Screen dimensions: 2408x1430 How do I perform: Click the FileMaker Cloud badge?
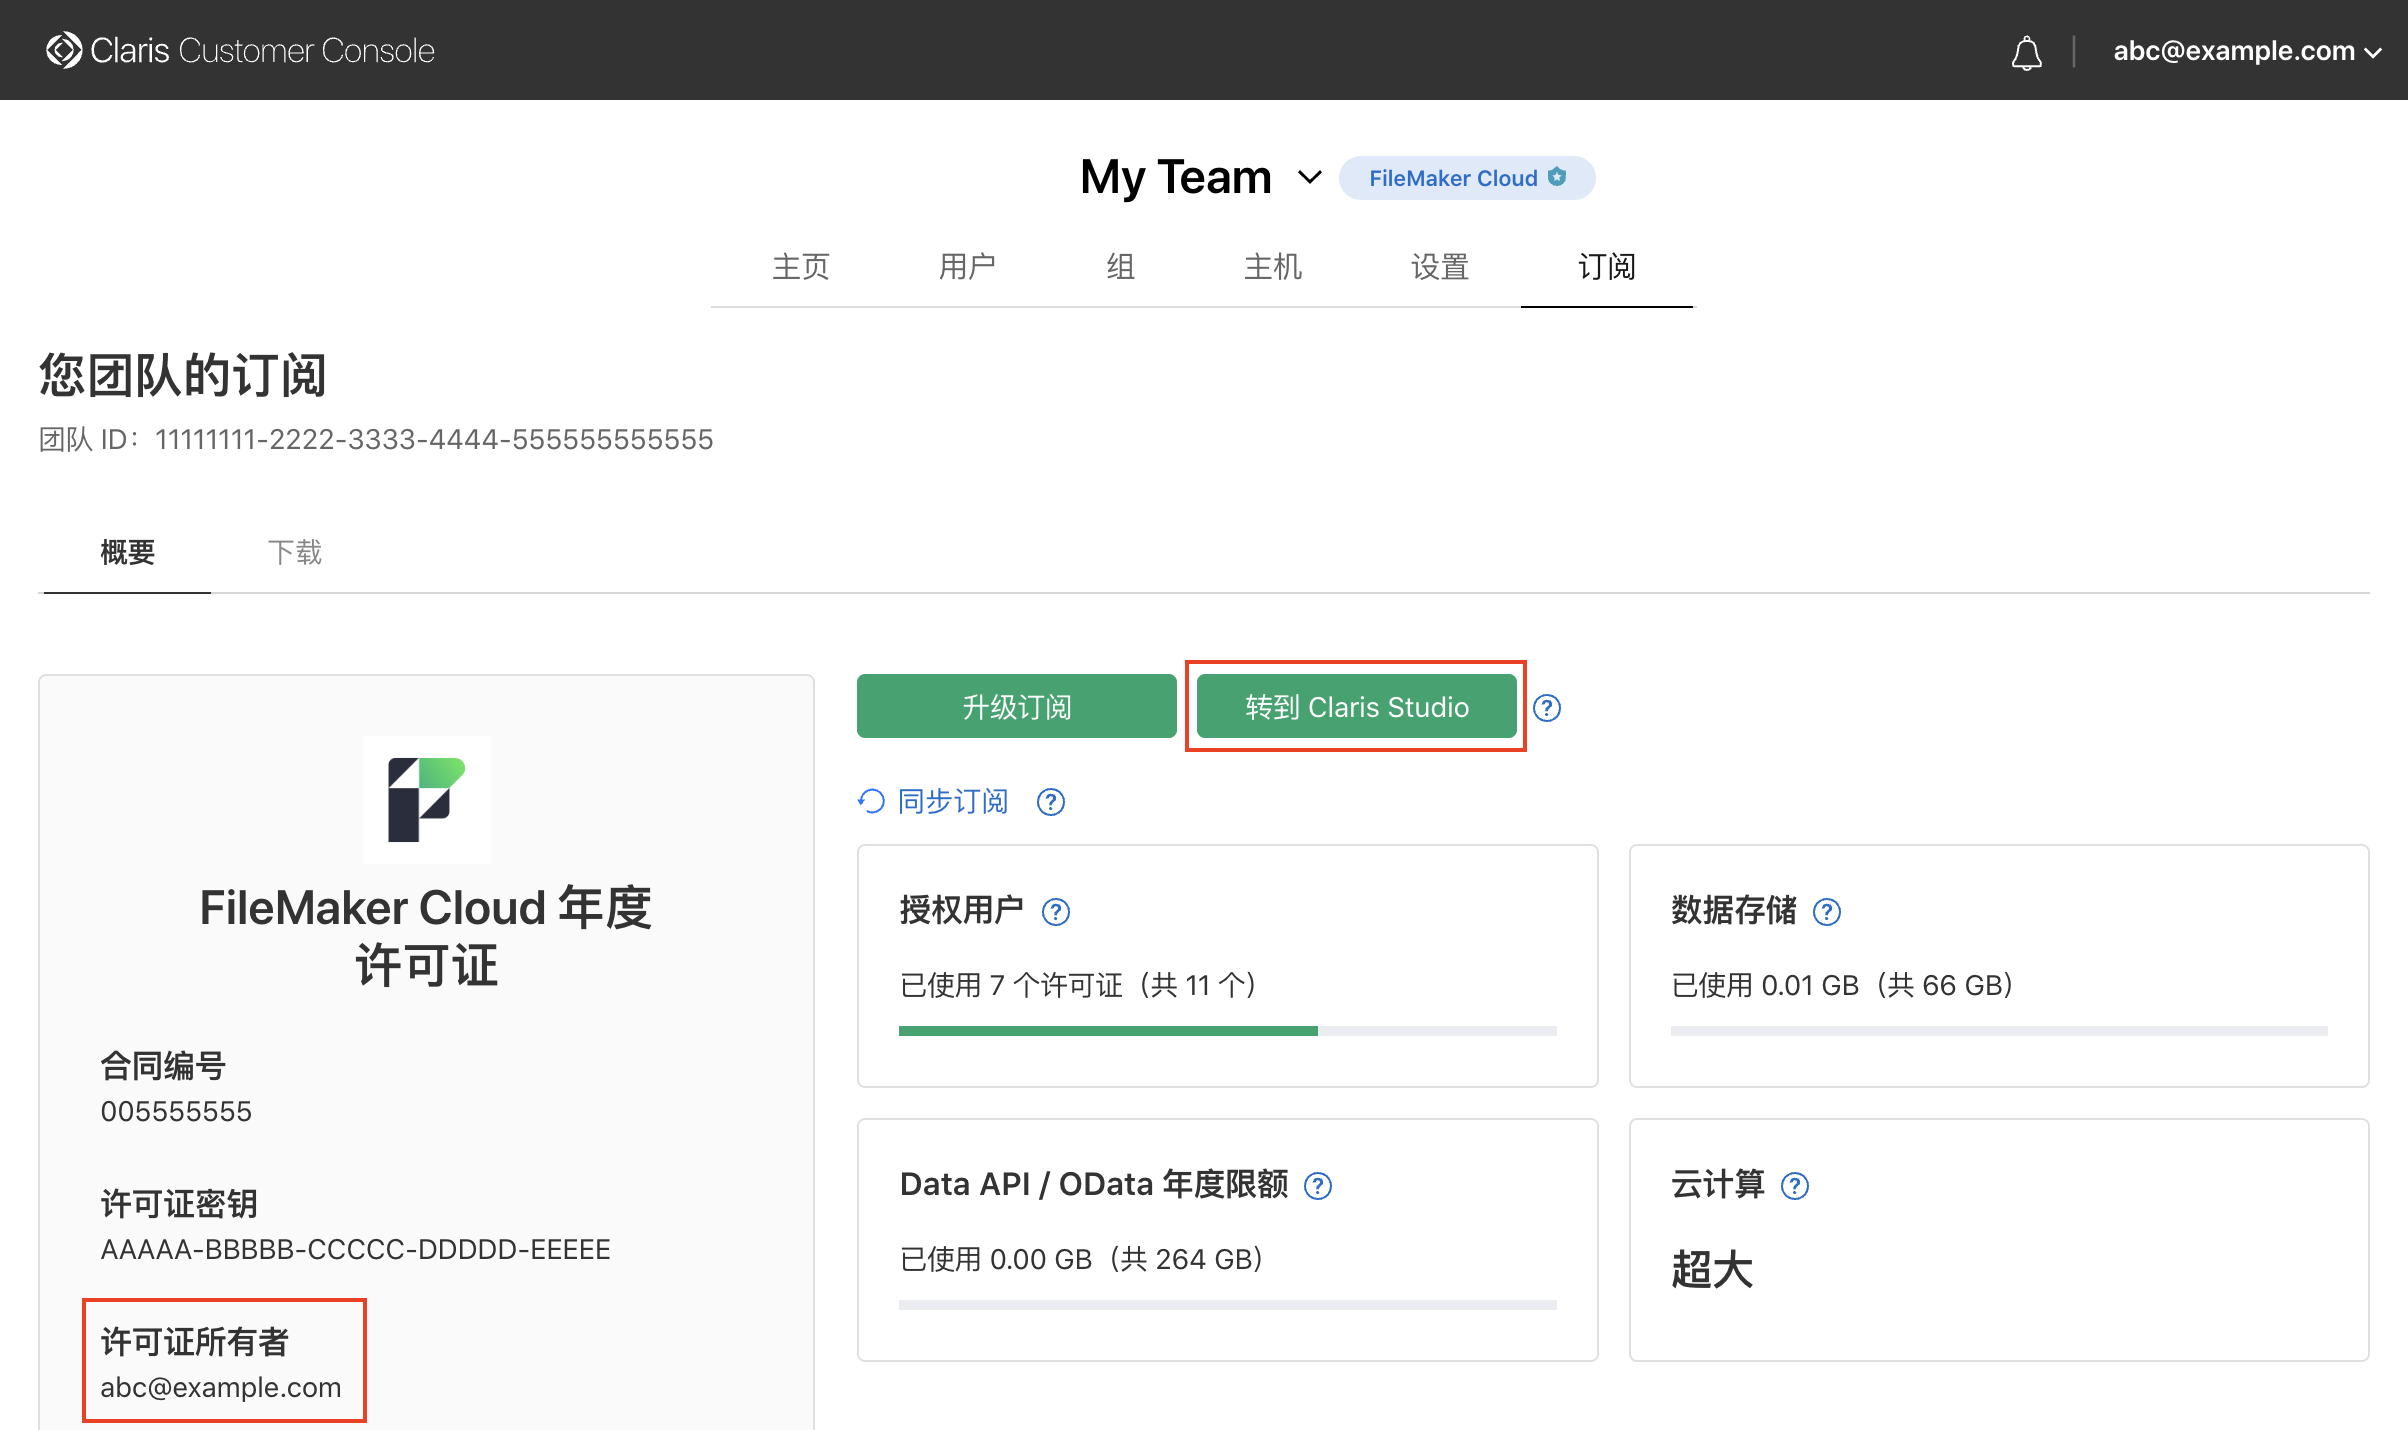tap(1466, 178)
